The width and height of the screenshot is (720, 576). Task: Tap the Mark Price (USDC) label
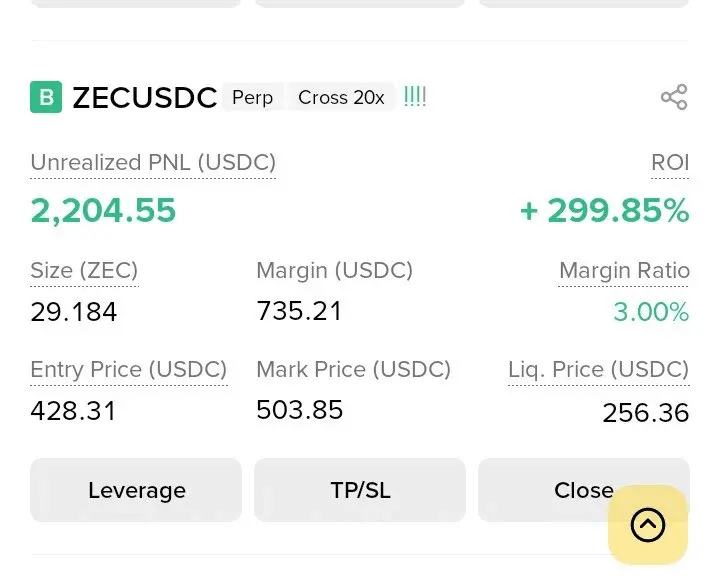[353, 369]
